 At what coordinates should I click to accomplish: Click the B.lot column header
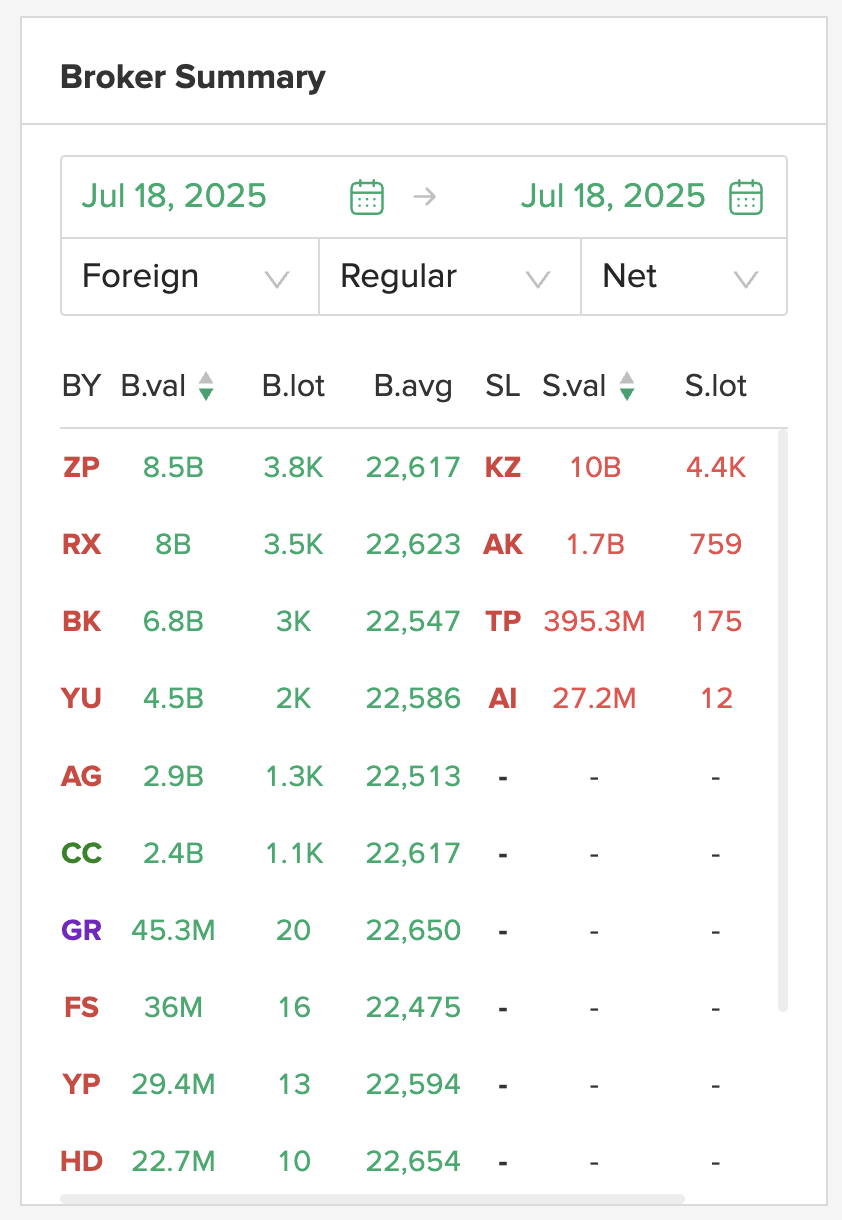[293, 386]
